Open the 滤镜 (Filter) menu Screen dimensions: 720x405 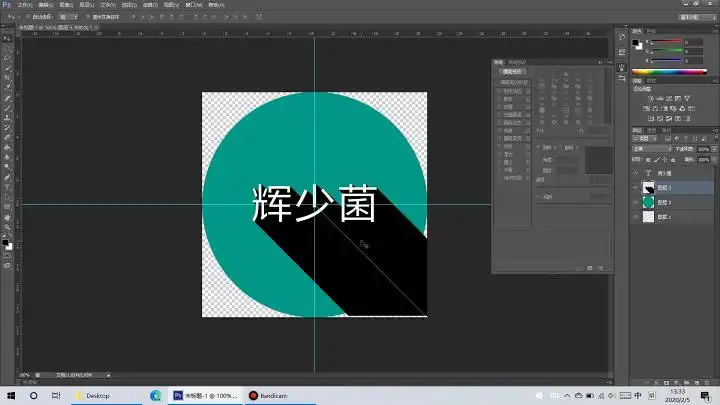coord(170,5)
